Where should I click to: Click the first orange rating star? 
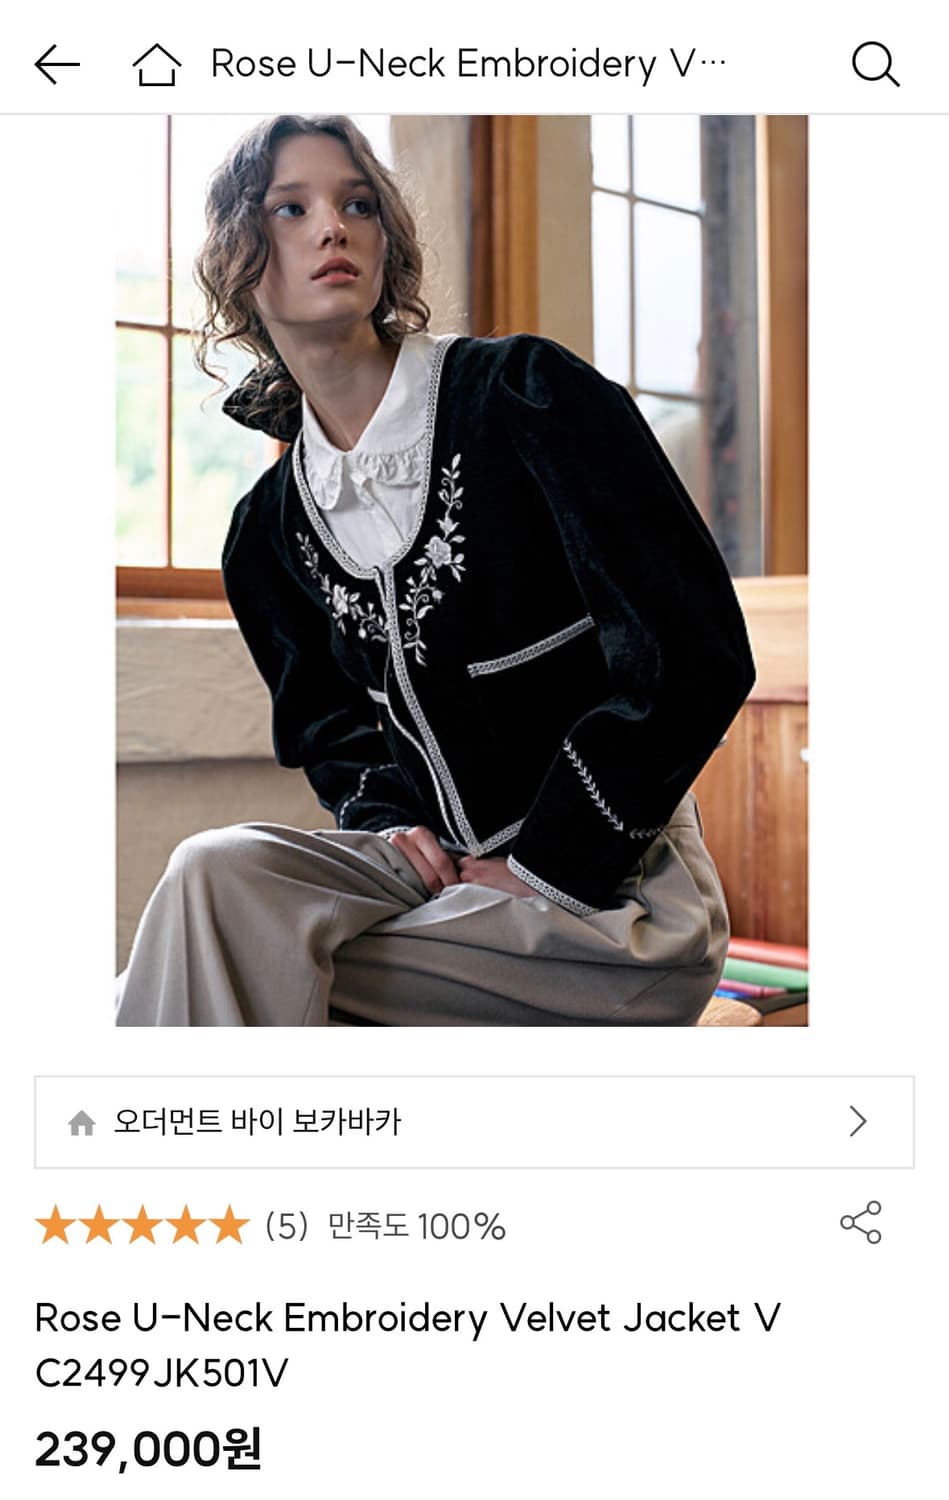[x=55, y=1225]
